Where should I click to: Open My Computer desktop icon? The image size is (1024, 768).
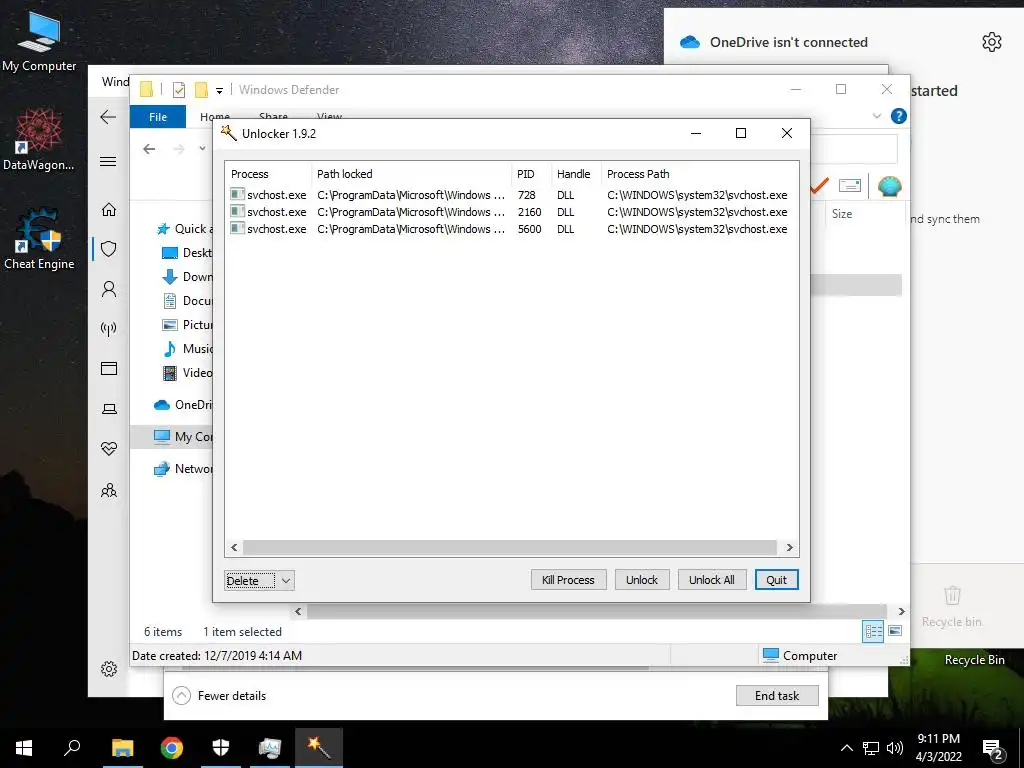(39, 42)
